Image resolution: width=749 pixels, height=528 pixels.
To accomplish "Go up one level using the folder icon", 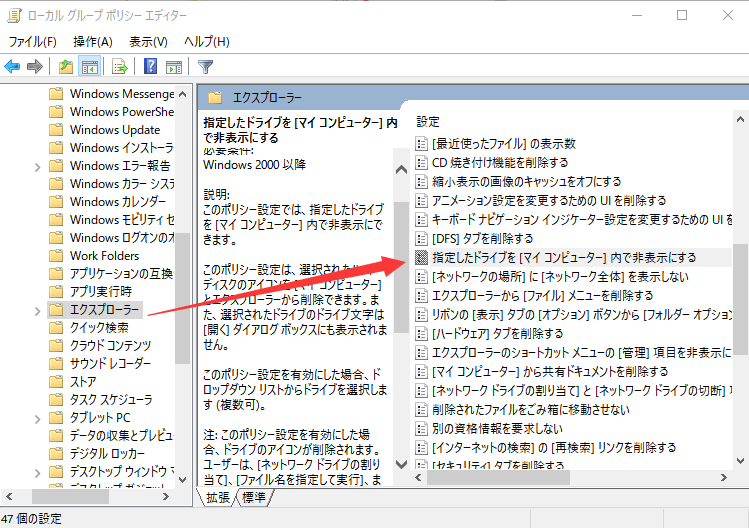I will (x=65, y=67).
